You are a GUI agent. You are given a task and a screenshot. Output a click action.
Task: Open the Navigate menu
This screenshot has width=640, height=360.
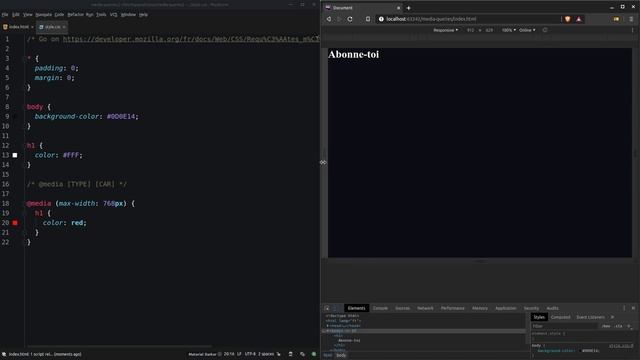[x=43, y=15]
